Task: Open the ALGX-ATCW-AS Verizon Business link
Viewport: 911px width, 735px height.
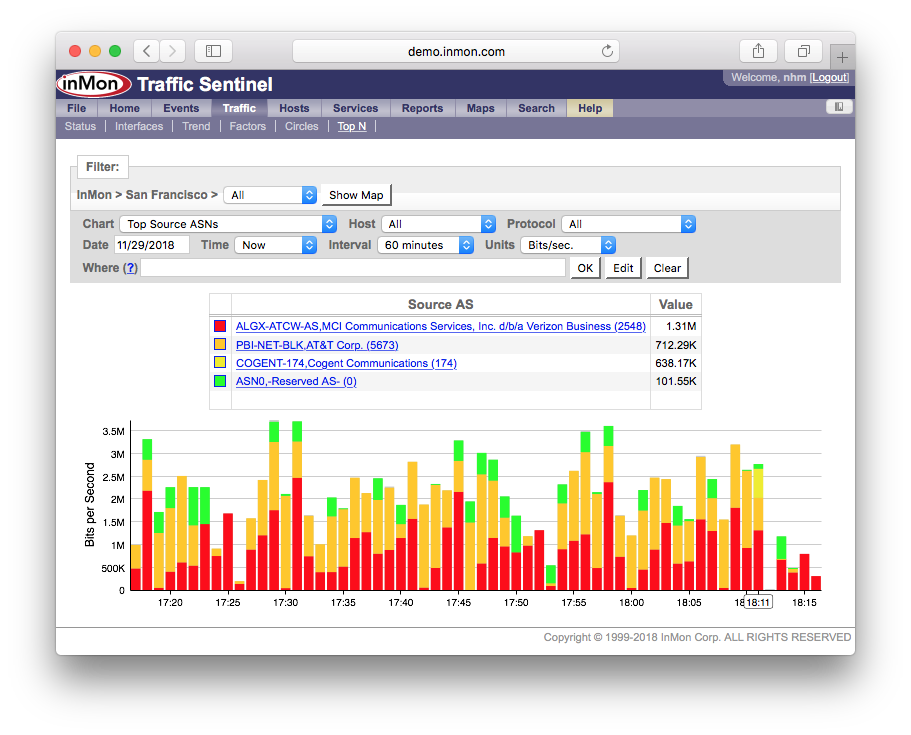Action: [440, 326]
